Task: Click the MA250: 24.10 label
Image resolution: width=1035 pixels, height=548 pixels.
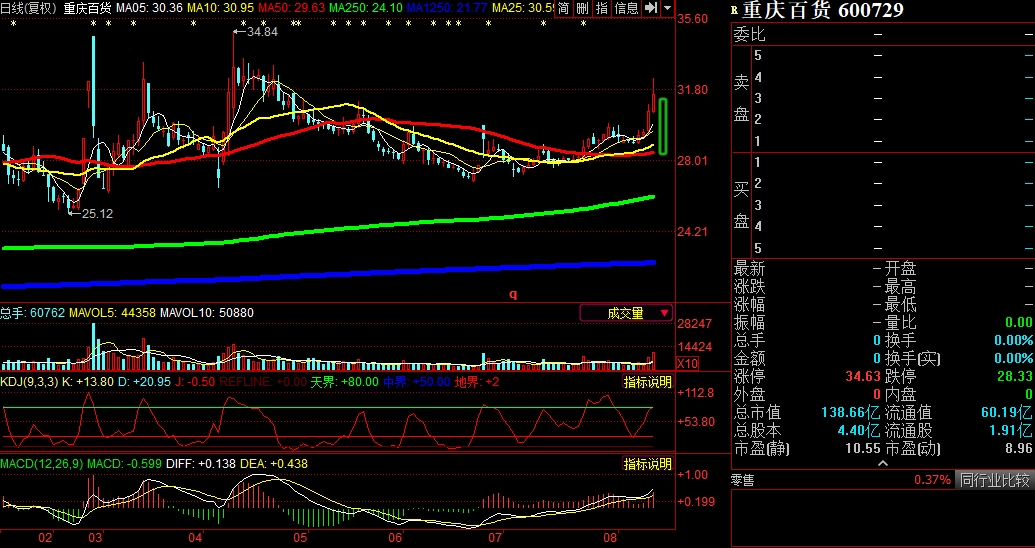Action: (366, 9)
